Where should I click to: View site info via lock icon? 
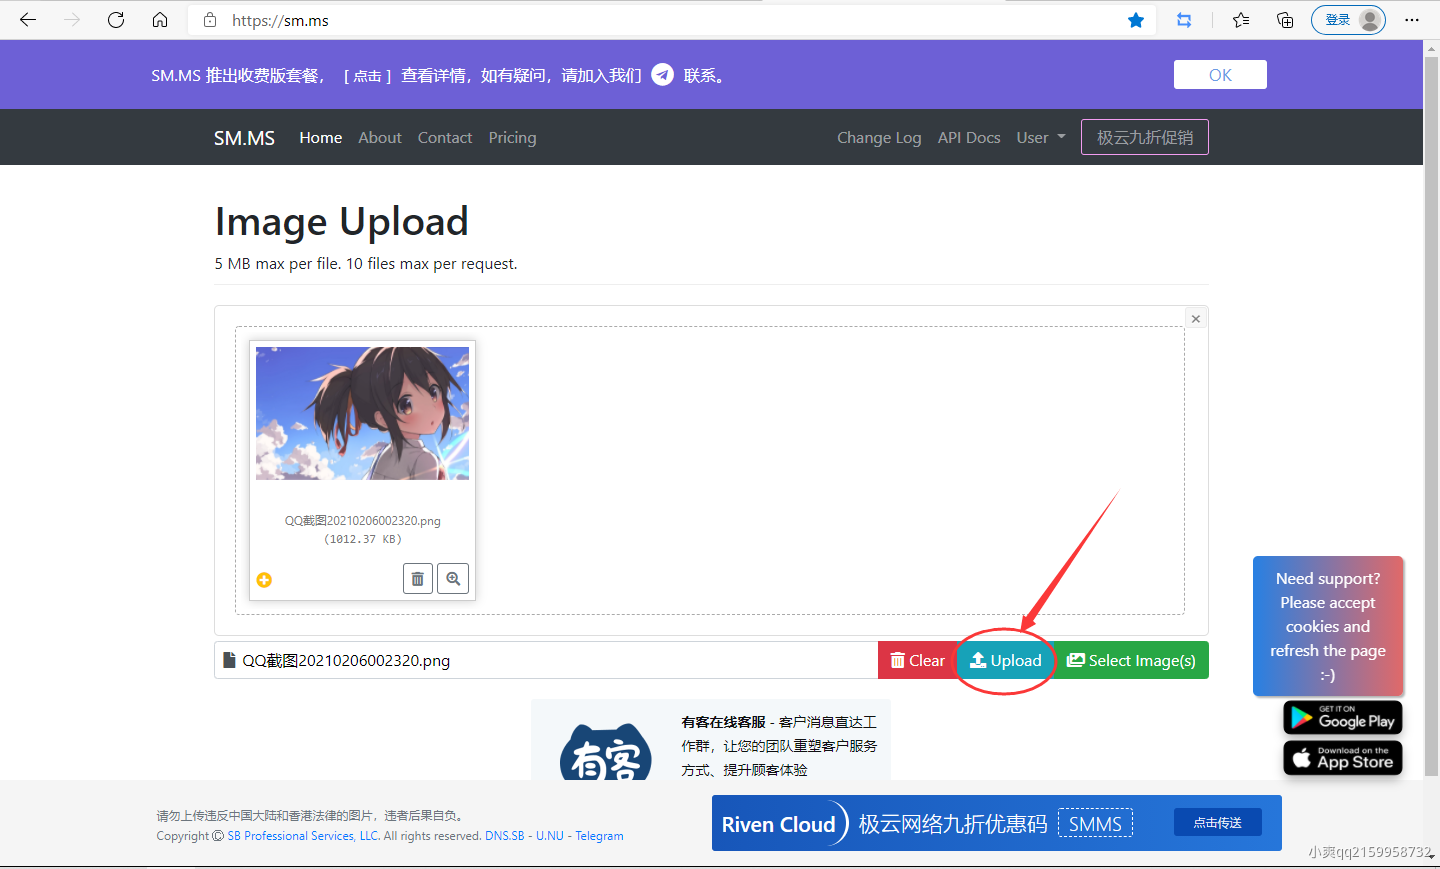(x=210, y=20)
